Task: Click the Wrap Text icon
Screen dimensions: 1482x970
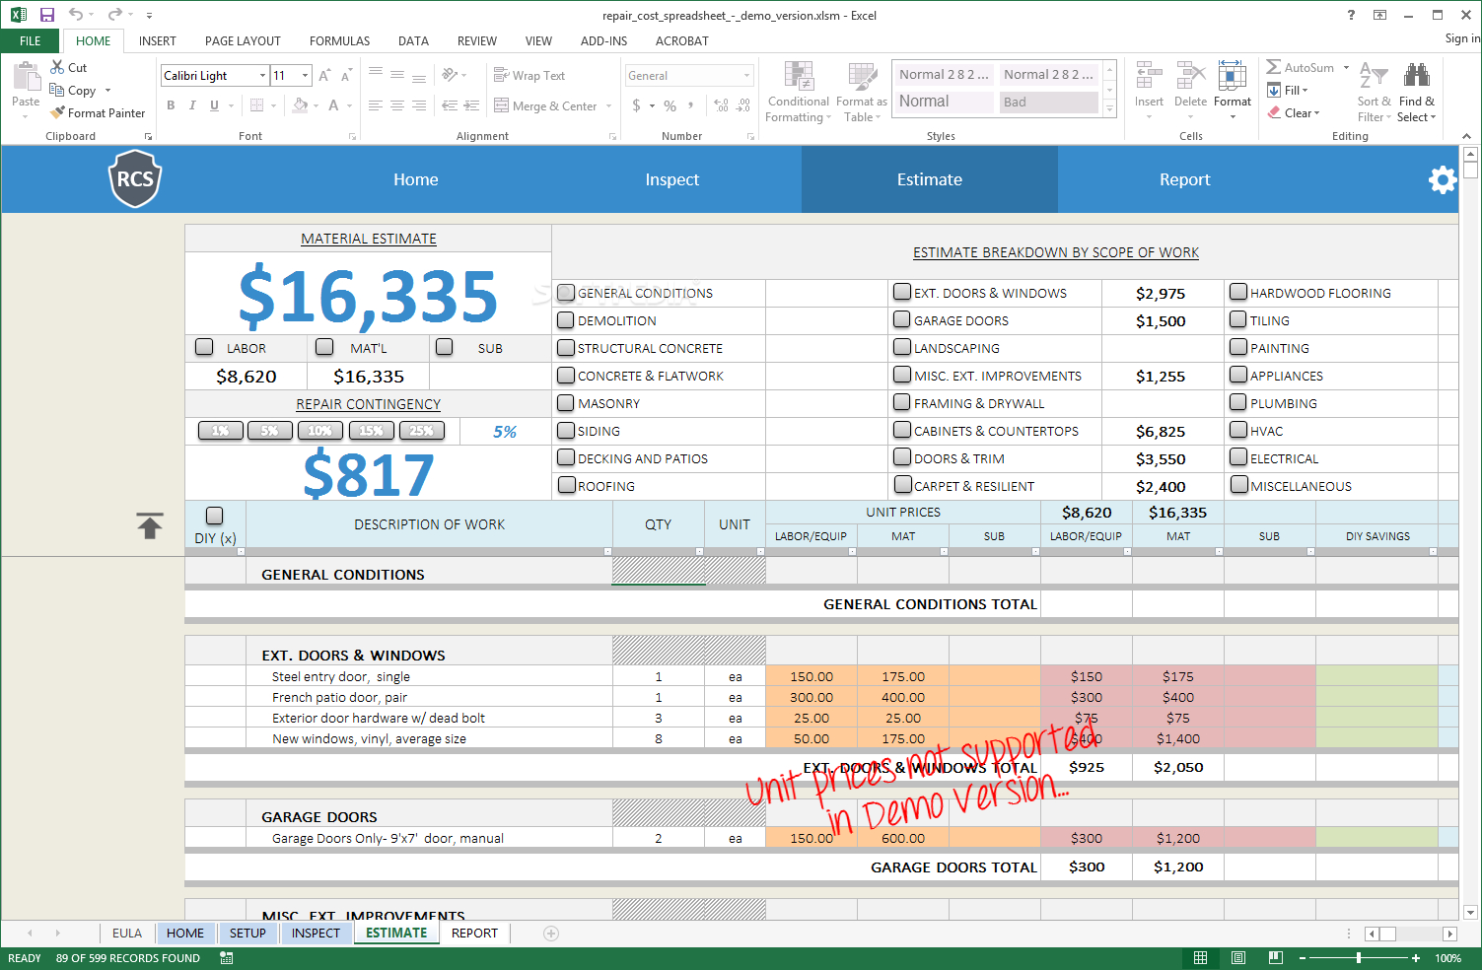Action: pyautogui.click(x=501, y=74)
